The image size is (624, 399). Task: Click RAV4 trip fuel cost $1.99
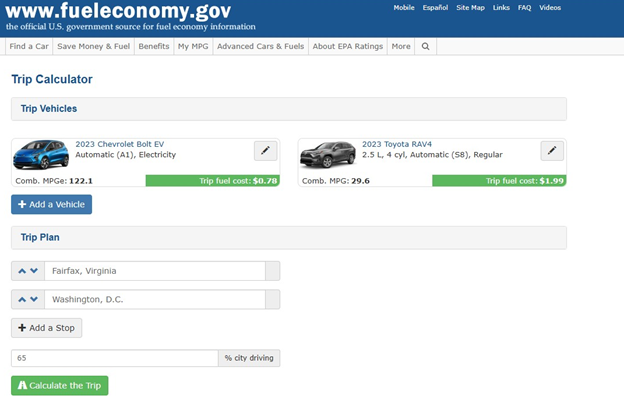pyautogui.click(x=499, y=181)
